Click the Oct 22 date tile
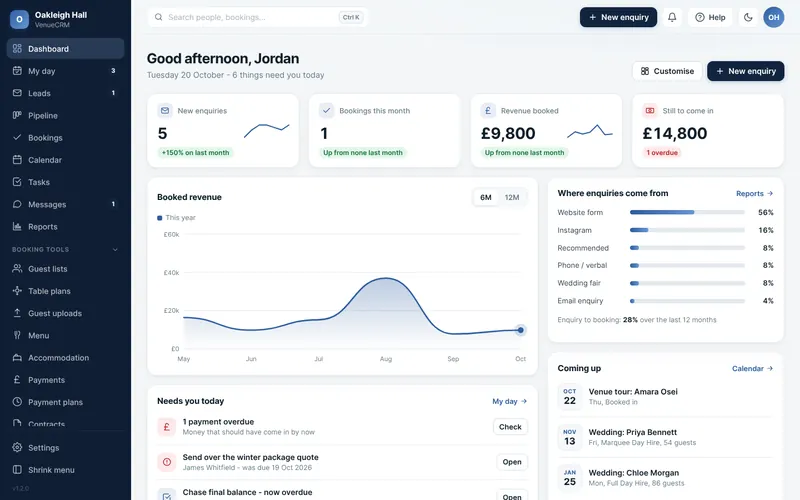Viewport: 800px width, 500px height. click(x=570, y=396)
